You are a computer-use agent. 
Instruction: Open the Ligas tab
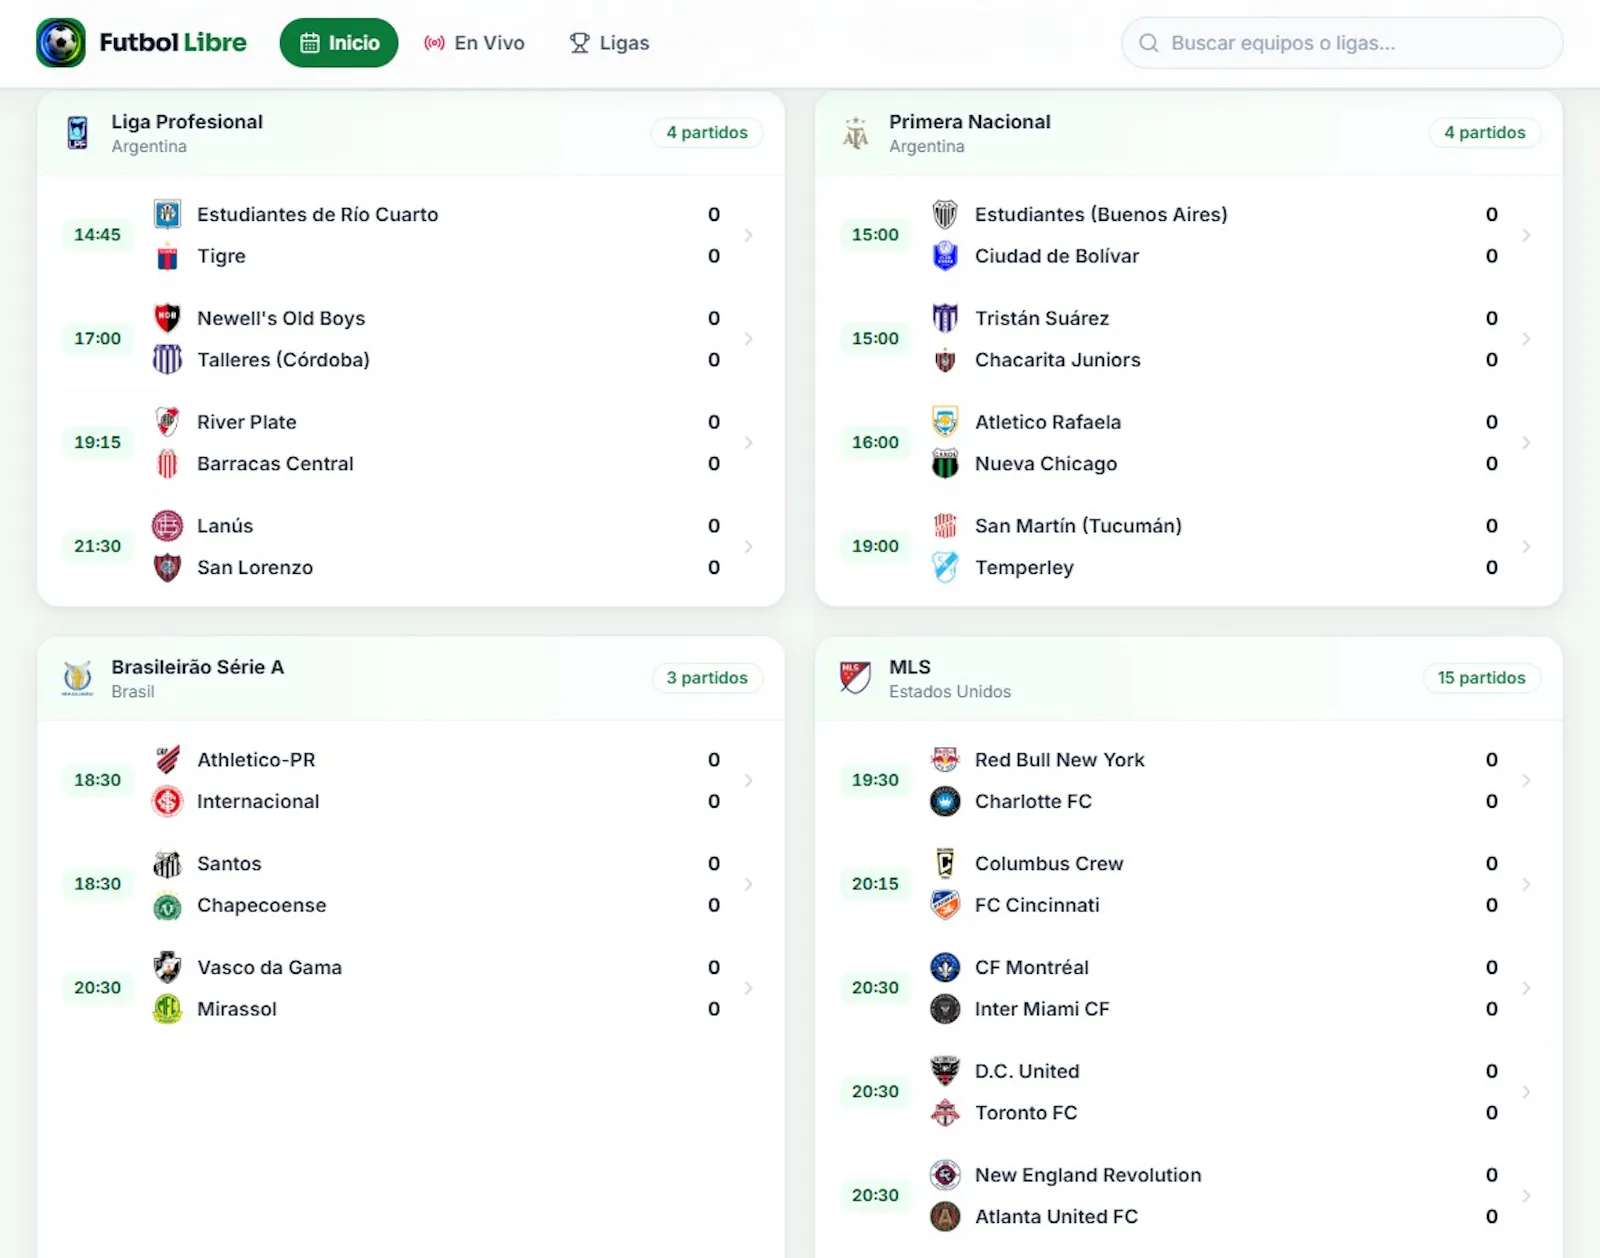click(609, 43)
